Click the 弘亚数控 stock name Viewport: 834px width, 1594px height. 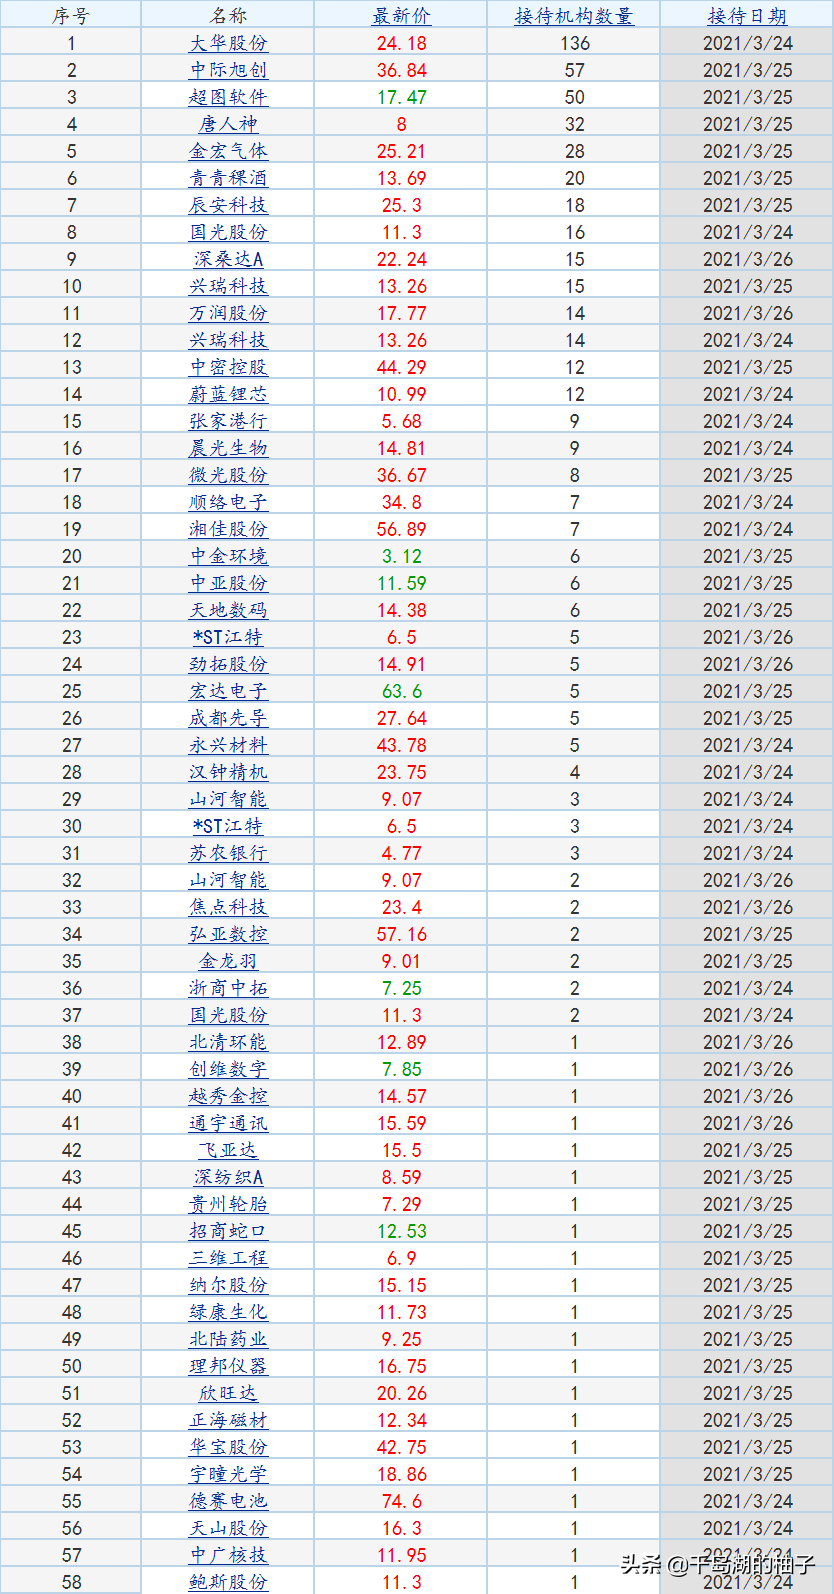pyautogui.click(x=228, y=934)
